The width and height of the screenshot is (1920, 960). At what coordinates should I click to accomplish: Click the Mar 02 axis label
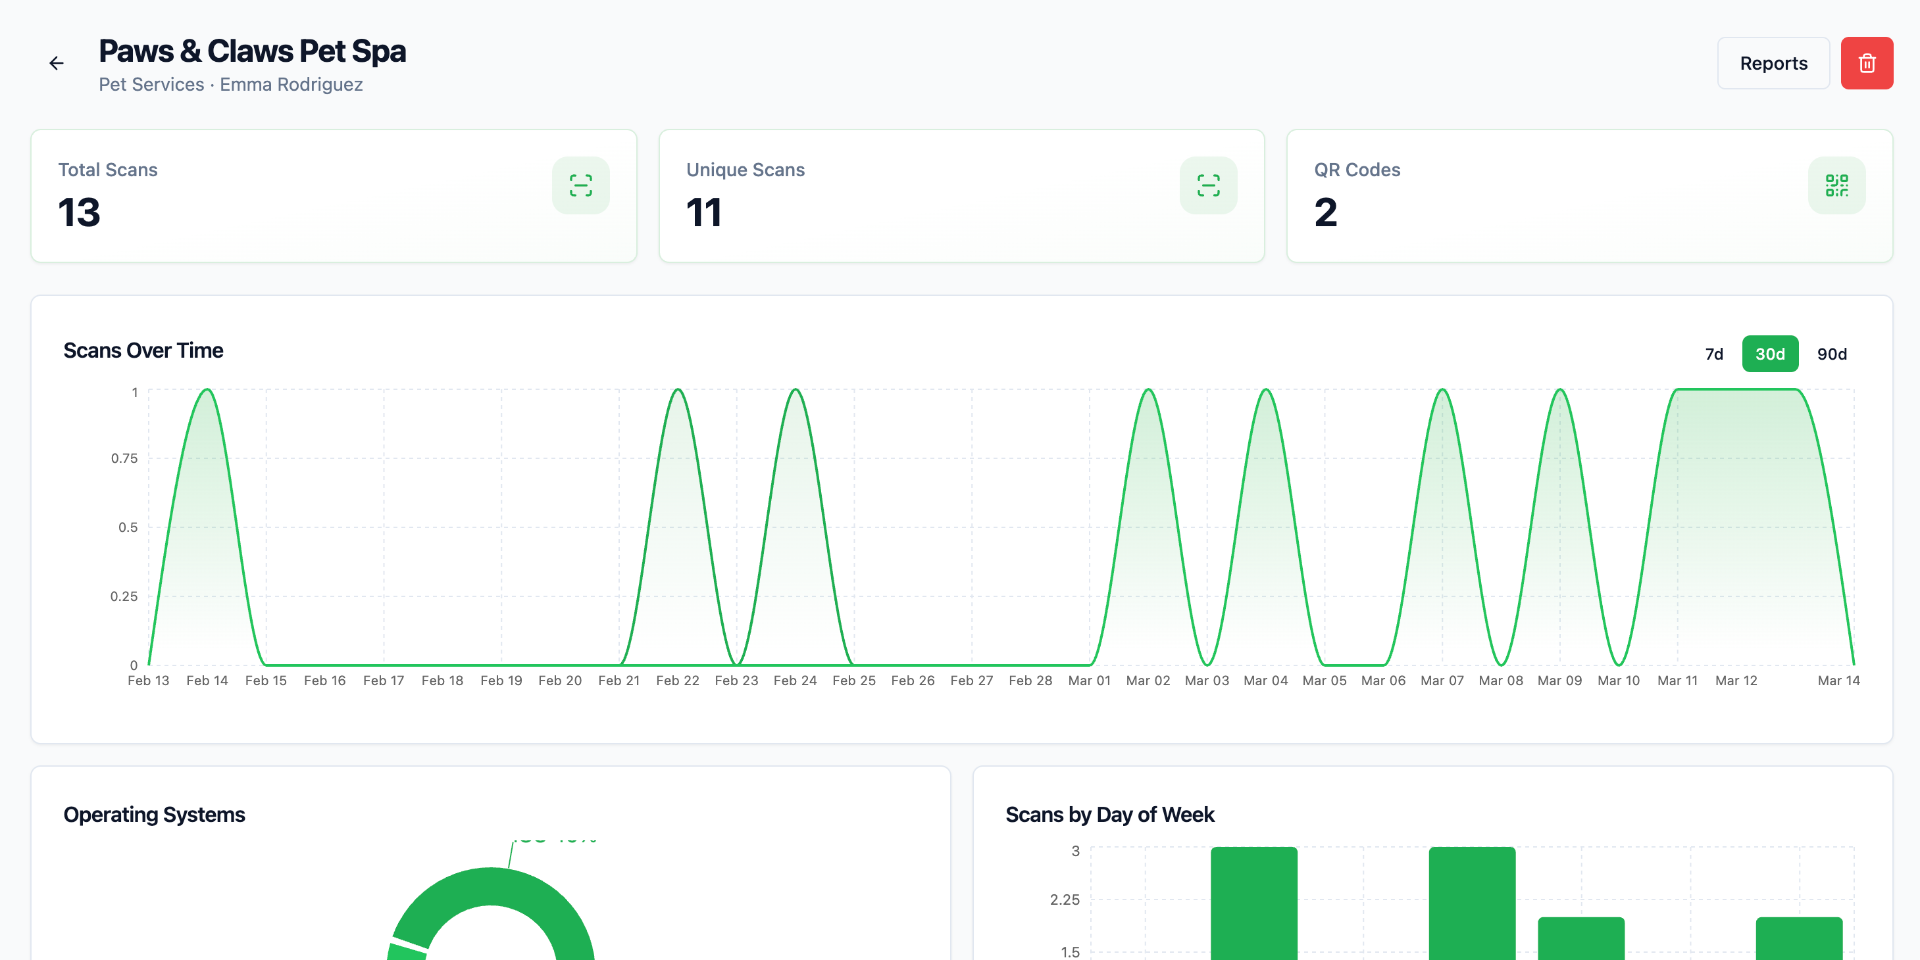[x=1148, y=681]
